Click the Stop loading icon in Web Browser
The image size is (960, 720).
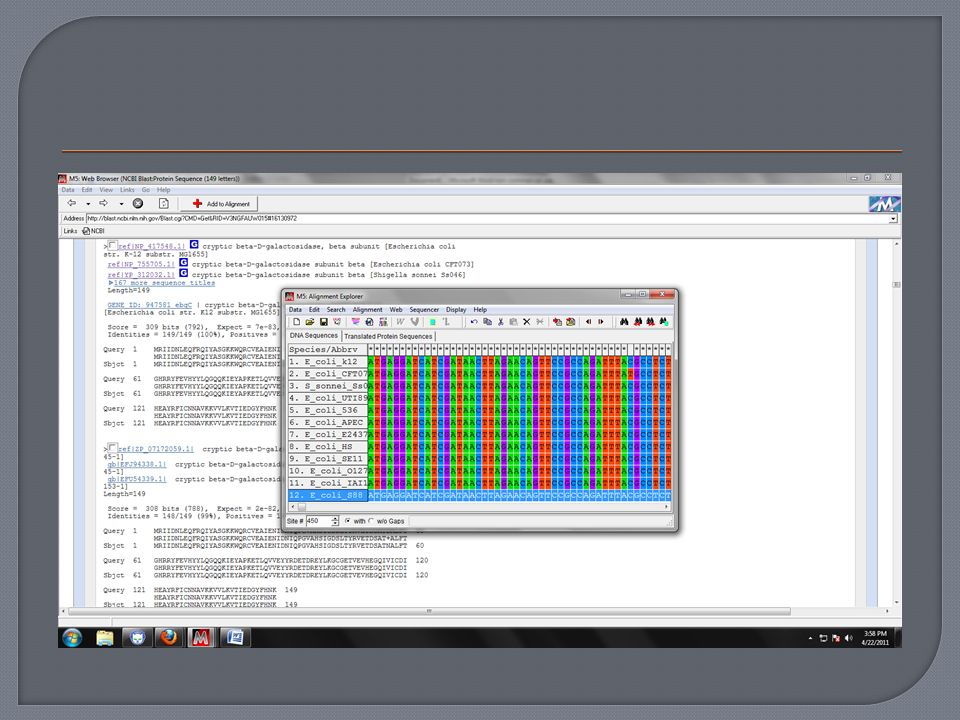tap(138, 203)
